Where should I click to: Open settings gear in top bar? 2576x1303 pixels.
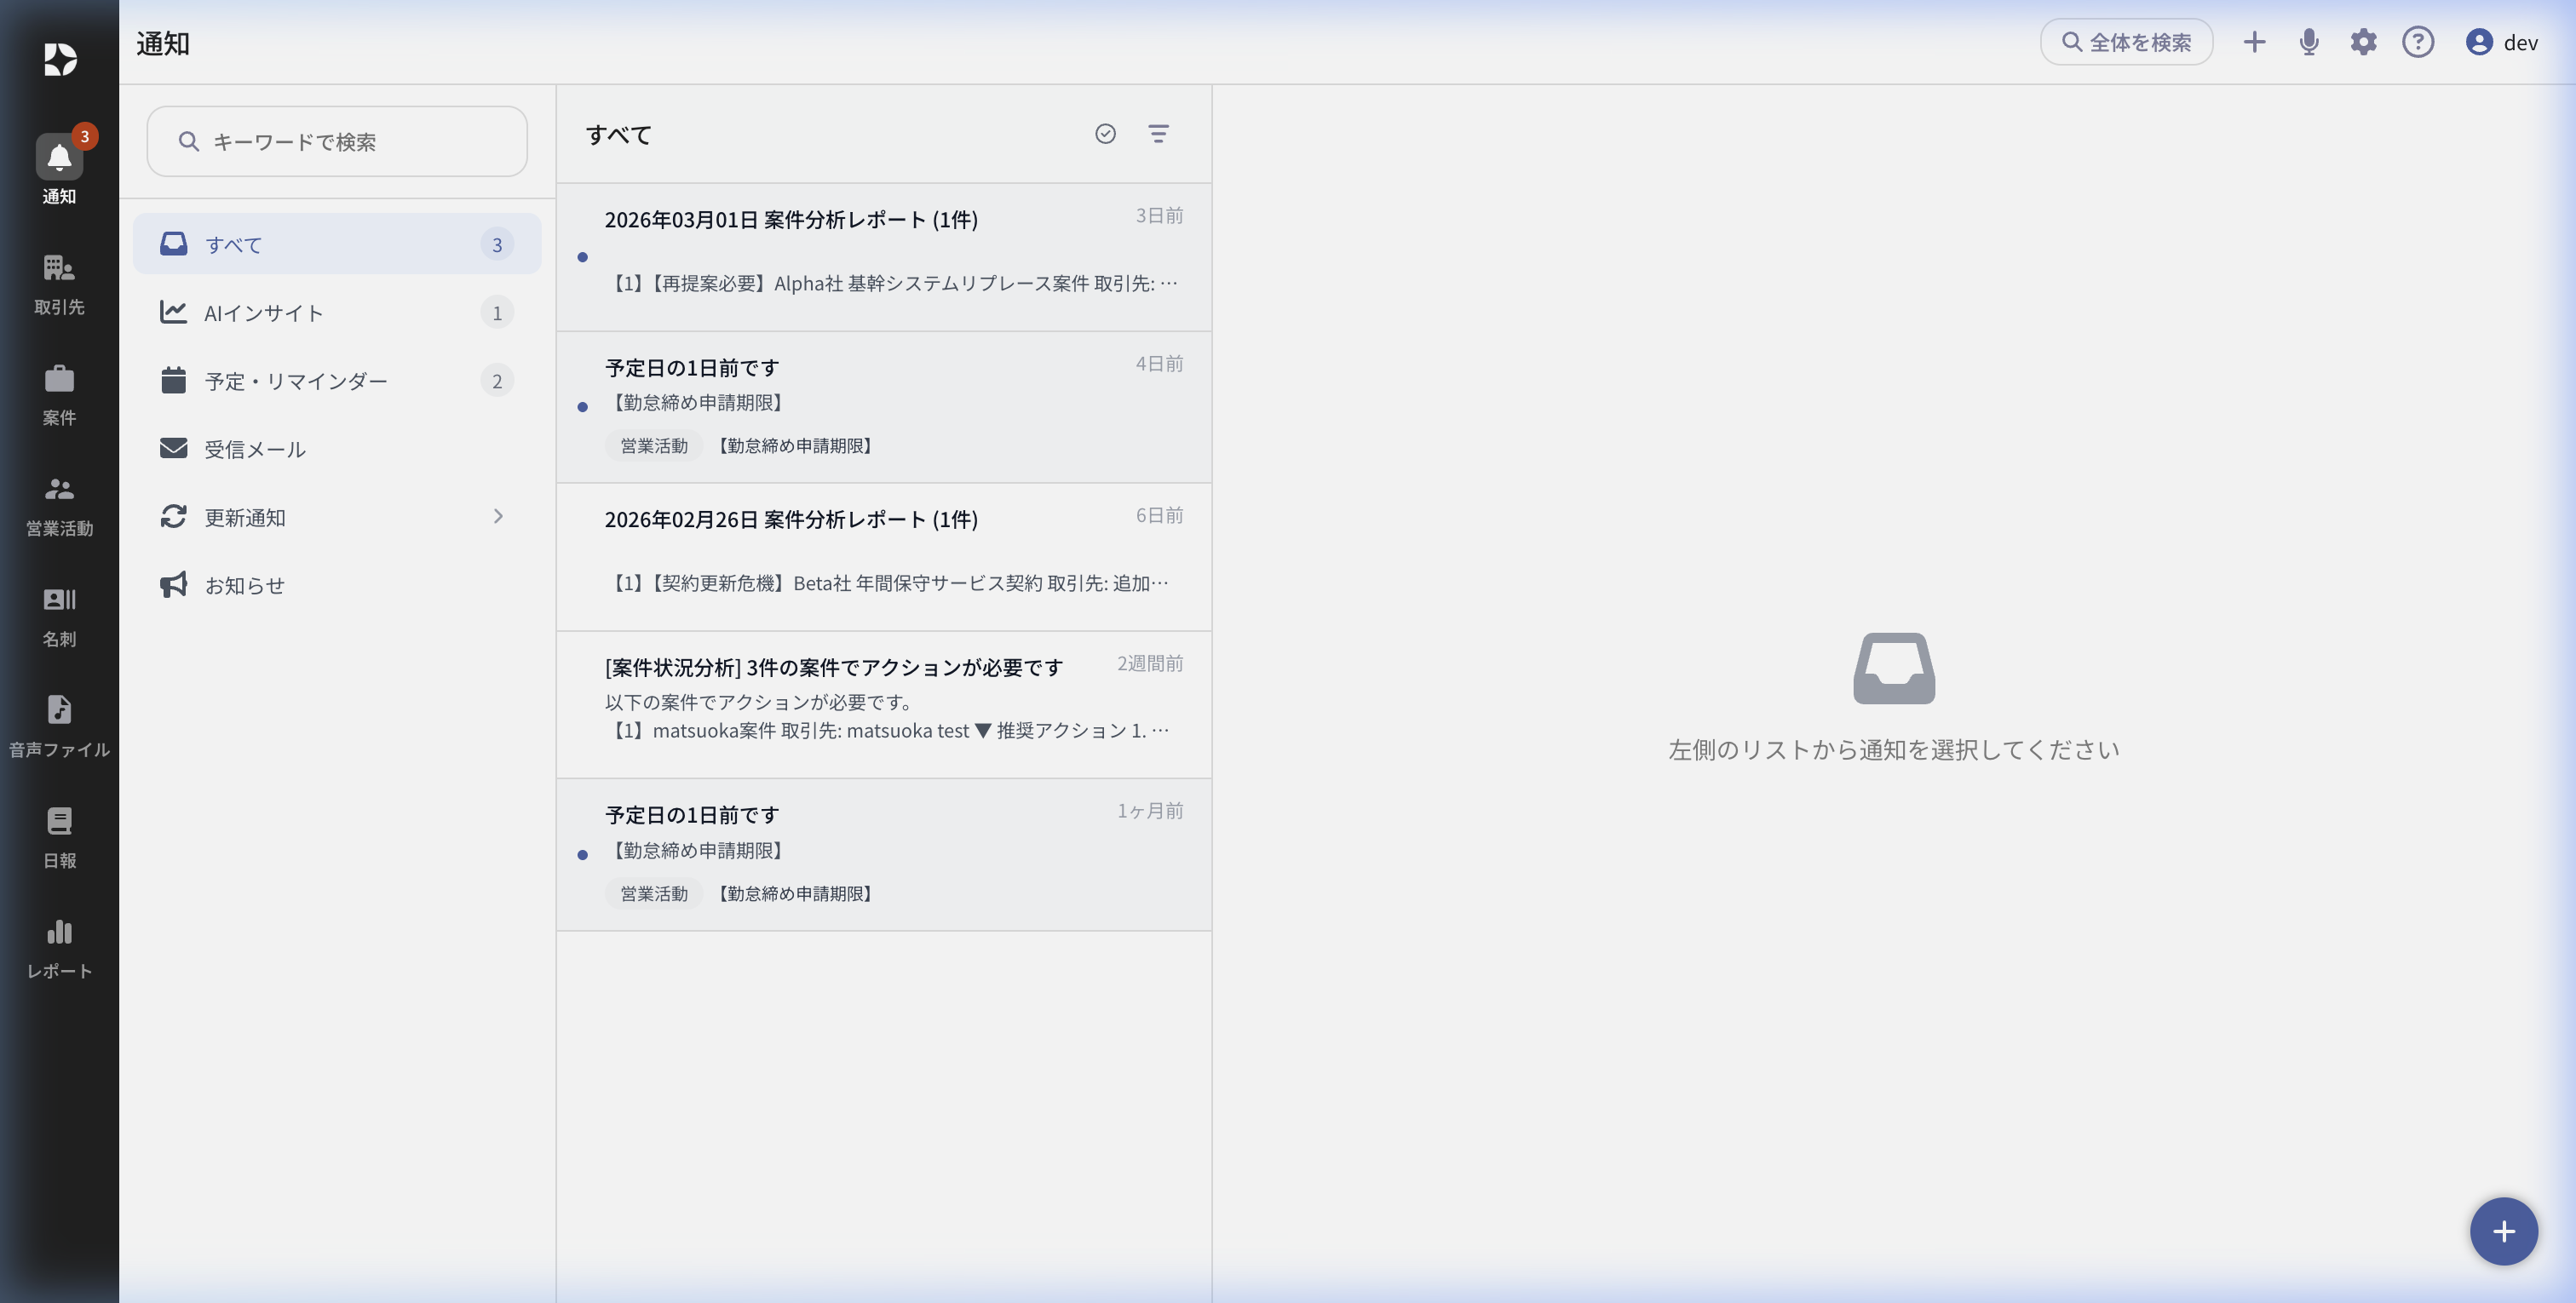tap(2363, 42)
